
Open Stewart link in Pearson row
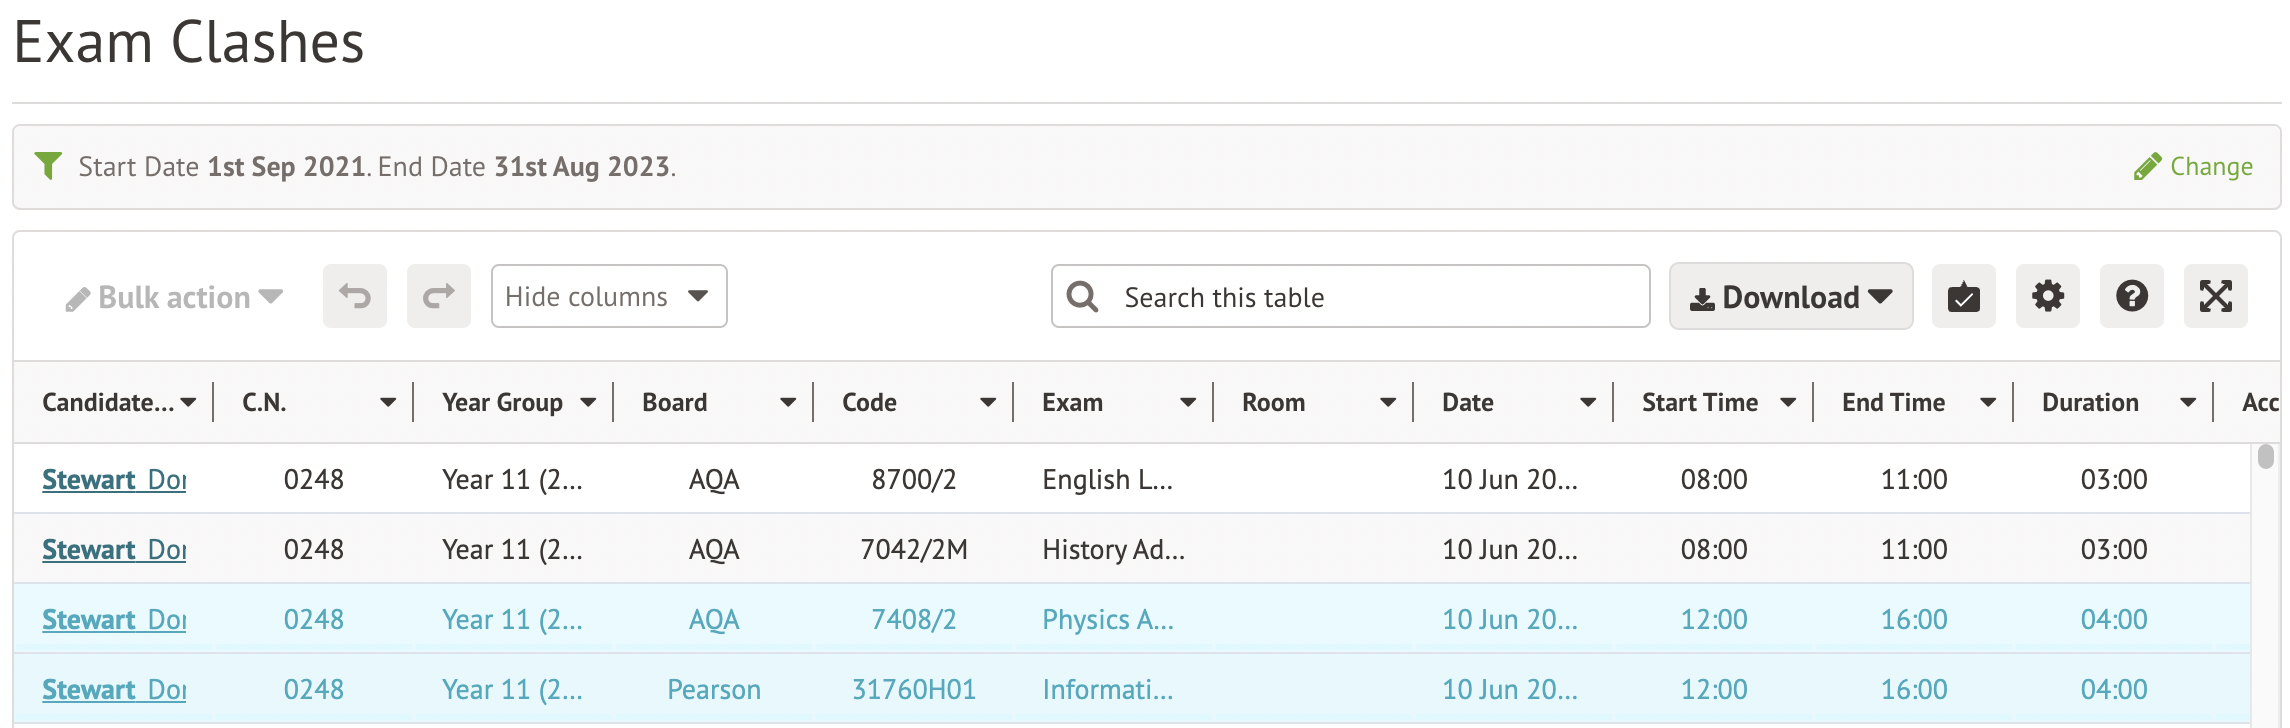[113, 689]
